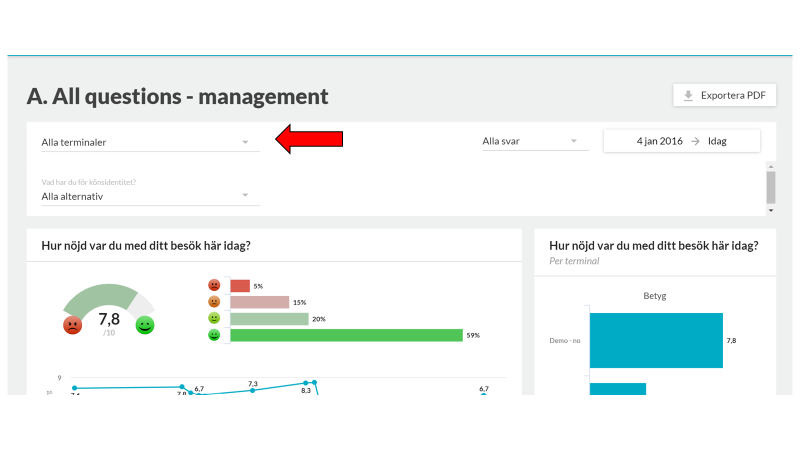Expand the Alla alternativ dropdown
800x450 pixels.
(151, 196)
